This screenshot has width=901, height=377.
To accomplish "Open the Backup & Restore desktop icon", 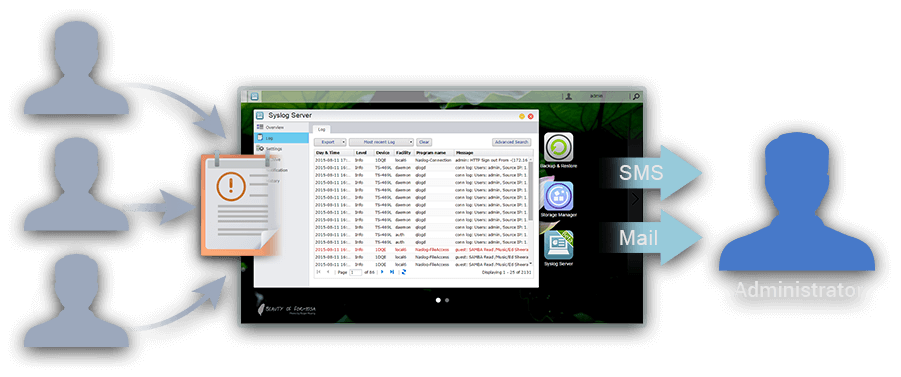I will pyautogui.click(x=559, y=151).
